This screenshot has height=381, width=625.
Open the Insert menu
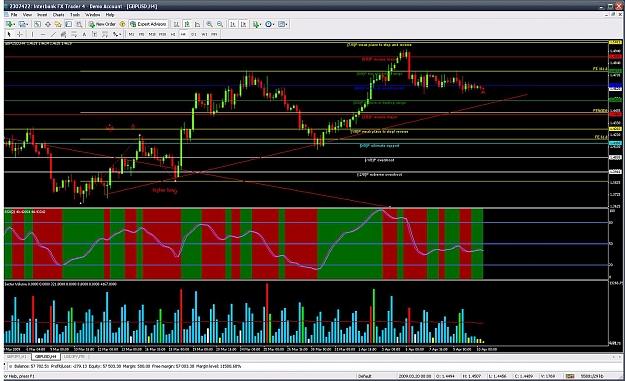pyautogui.click(x=42, y=15)
